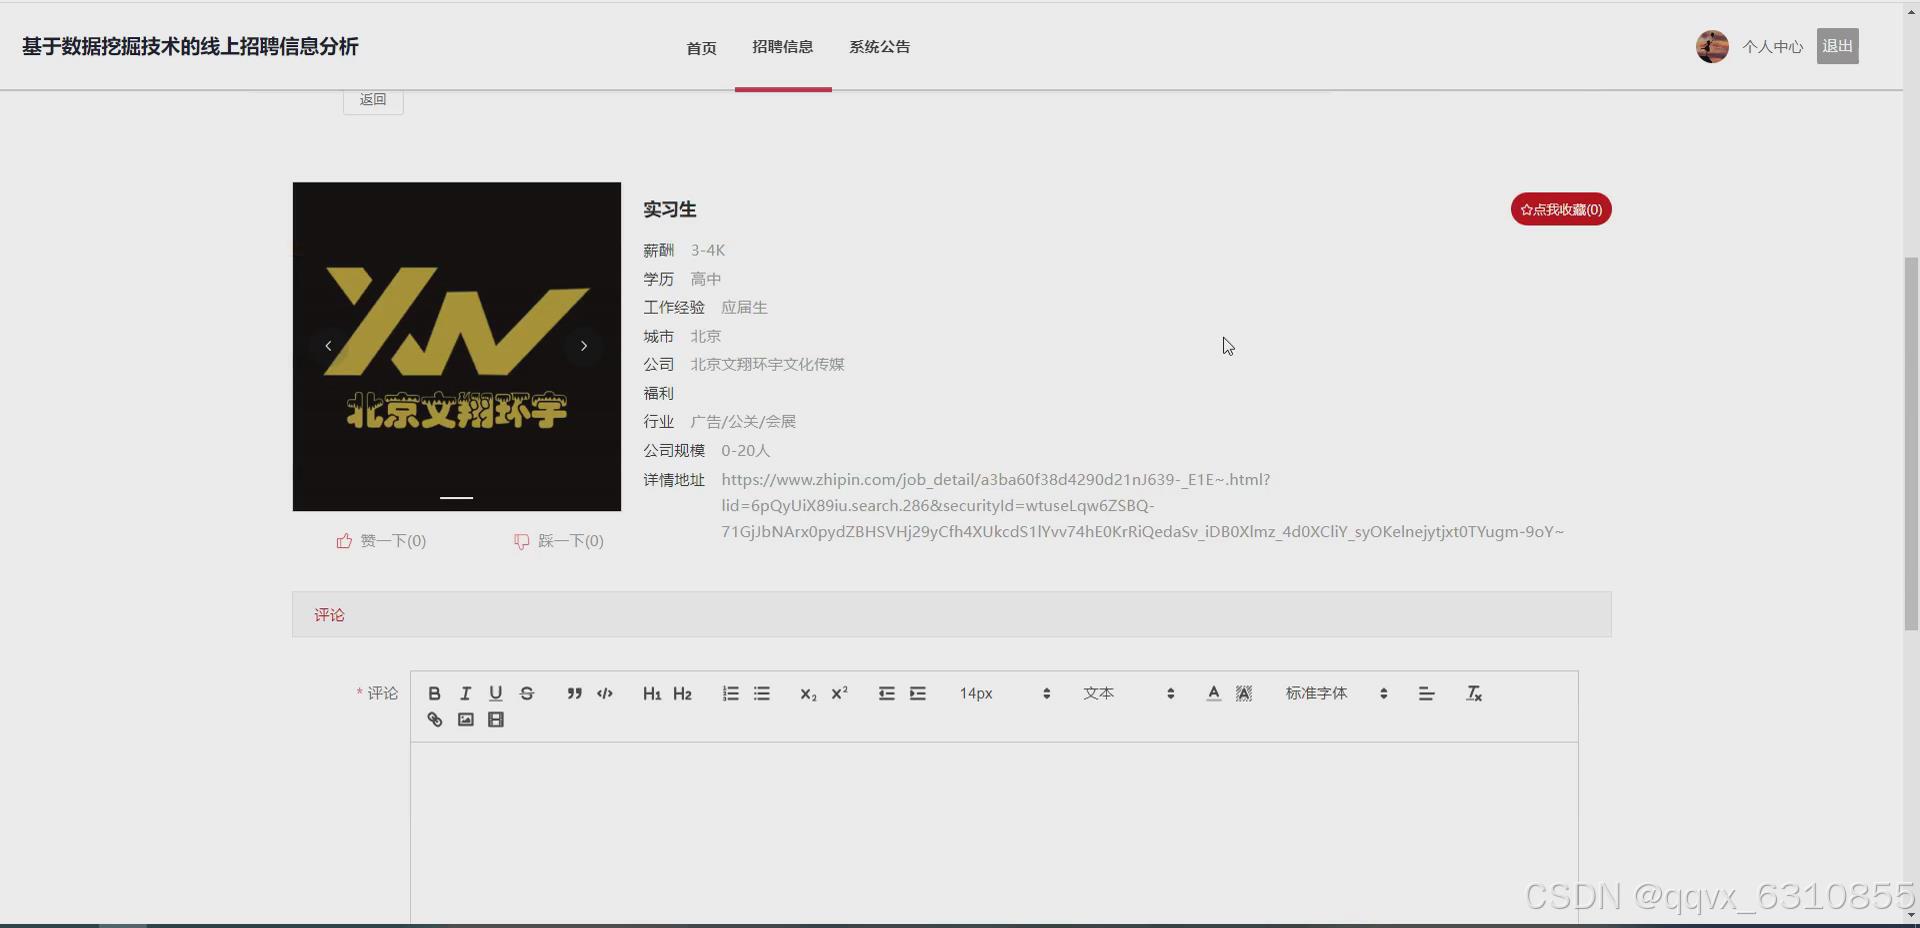Click the site title 基于数据挖掘技术的线上招聘信息分析

pyautogui.click(x=190, y=46)
